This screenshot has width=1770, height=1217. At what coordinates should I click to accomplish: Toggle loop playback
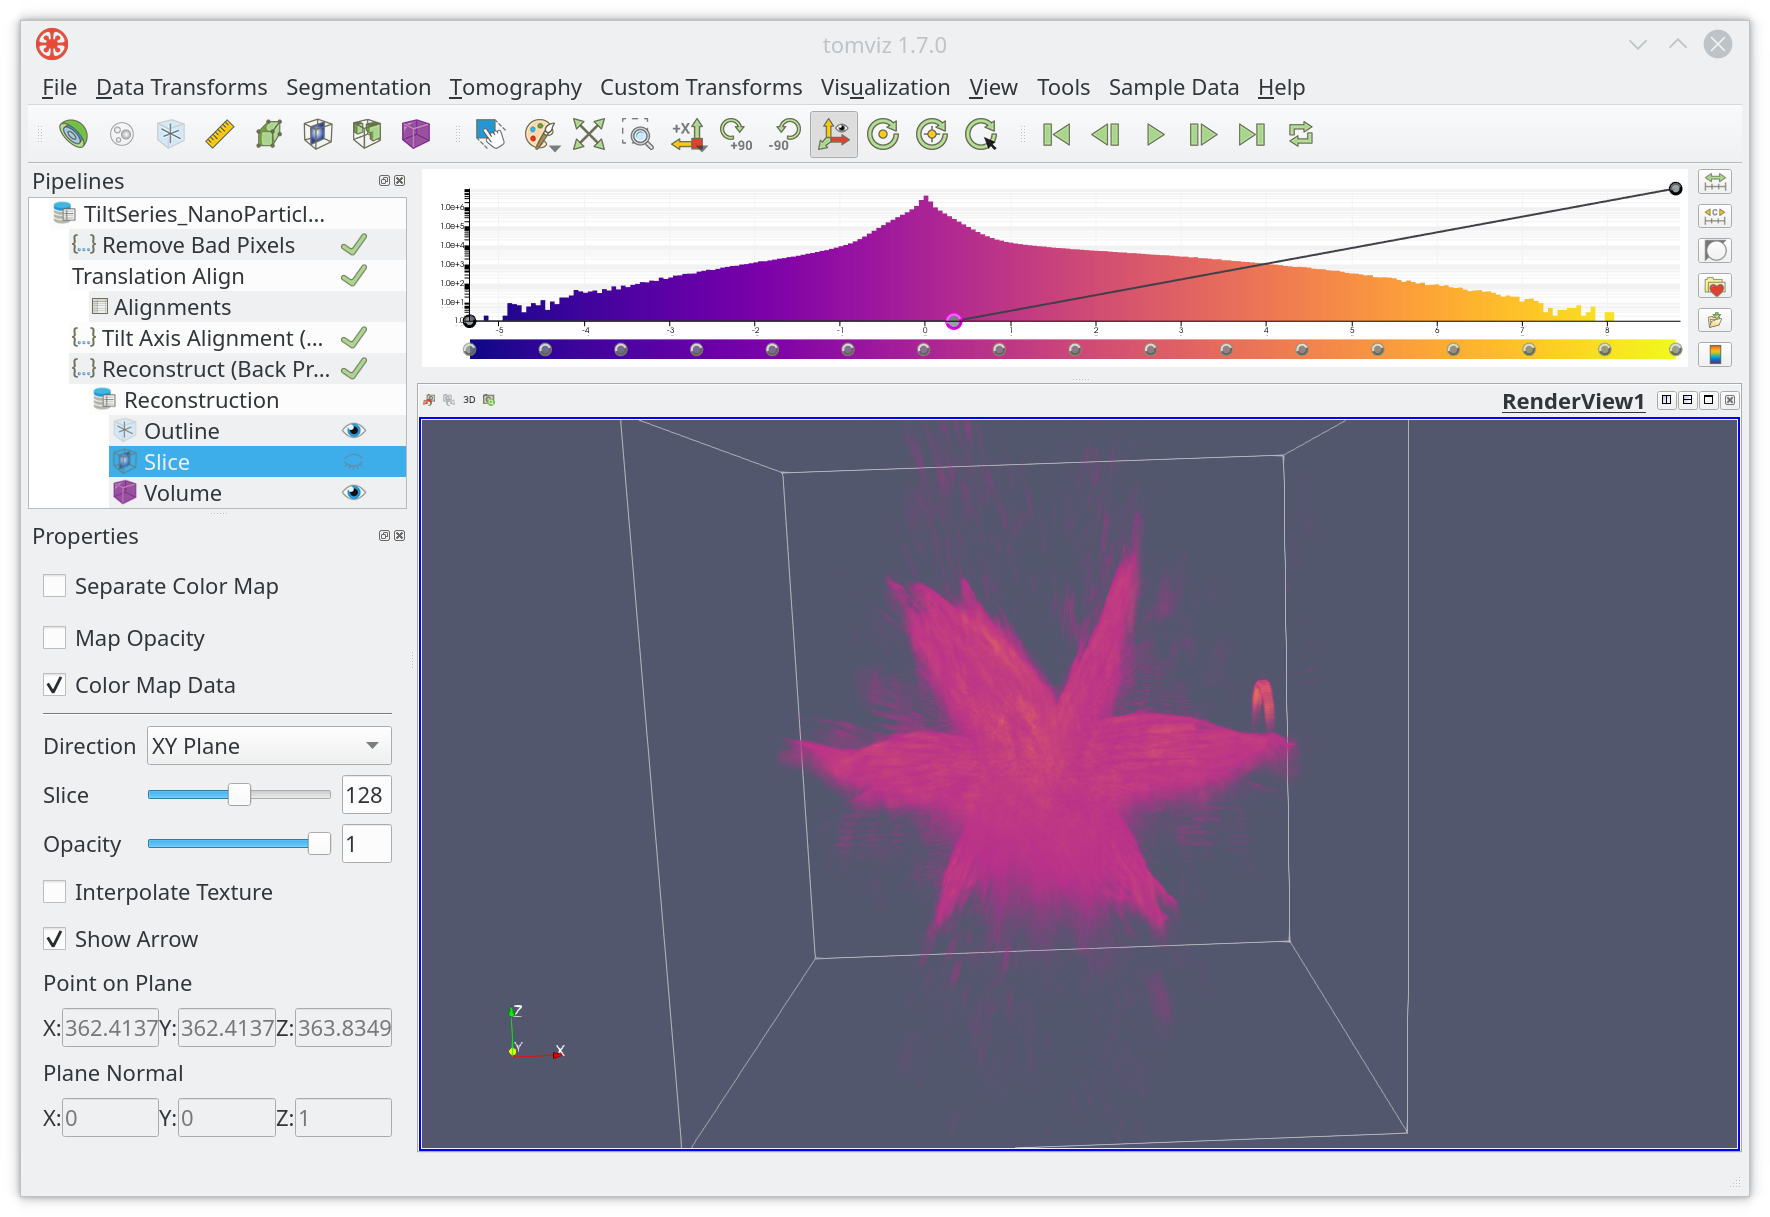click(x=1301, y=134)
